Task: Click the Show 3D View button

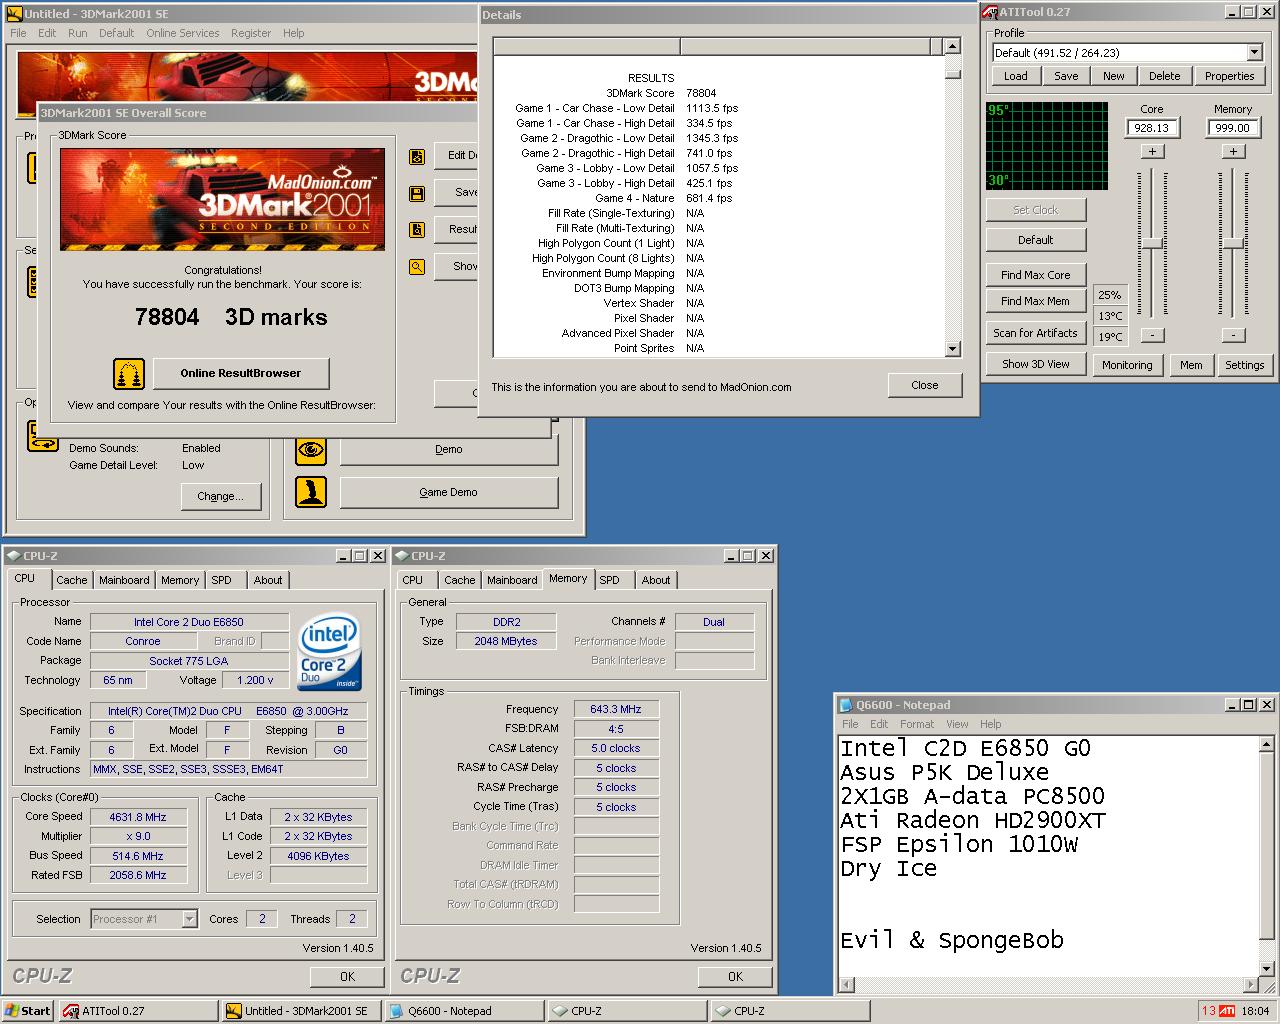Action: (1035, 364)
